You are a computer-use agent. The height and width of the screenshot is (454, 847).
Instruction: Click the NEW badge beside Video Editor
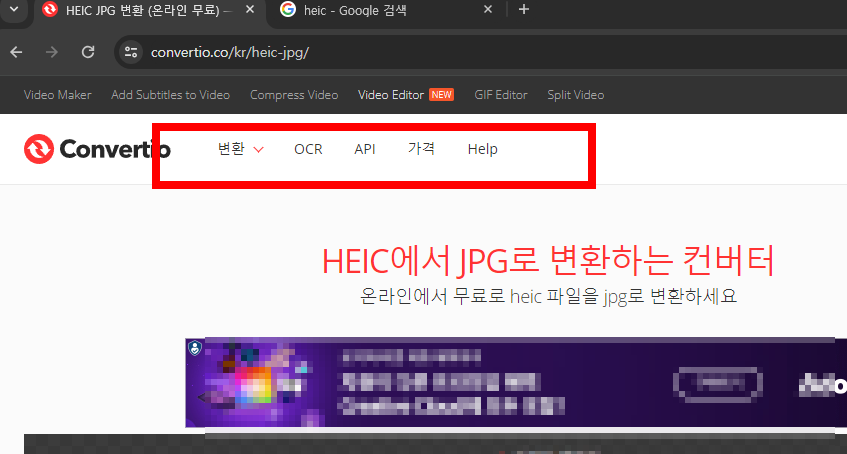point(441,95)
